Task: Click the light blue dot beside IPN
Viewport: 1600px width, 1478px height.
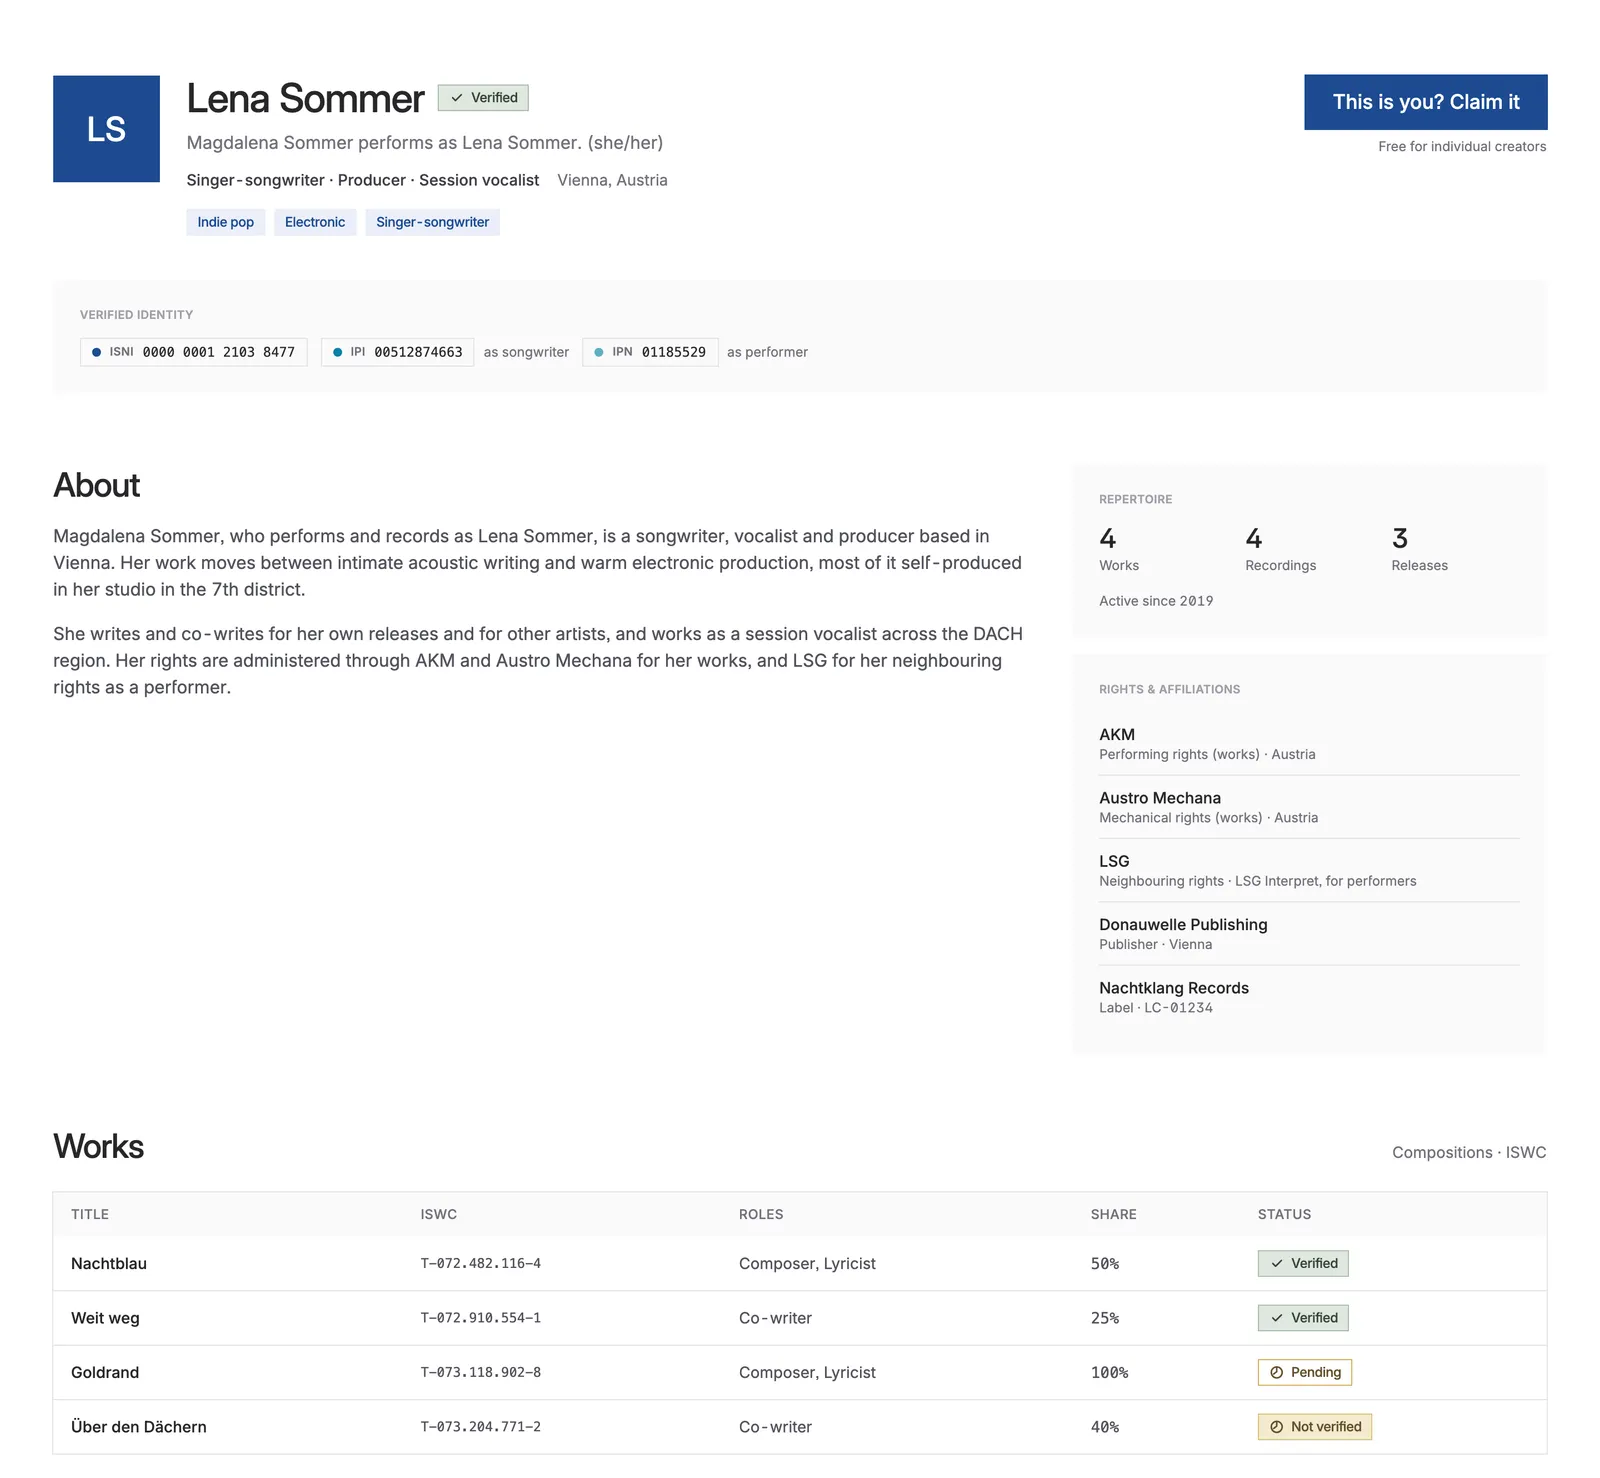Action: pyautogui.click(x=599, y=352)
